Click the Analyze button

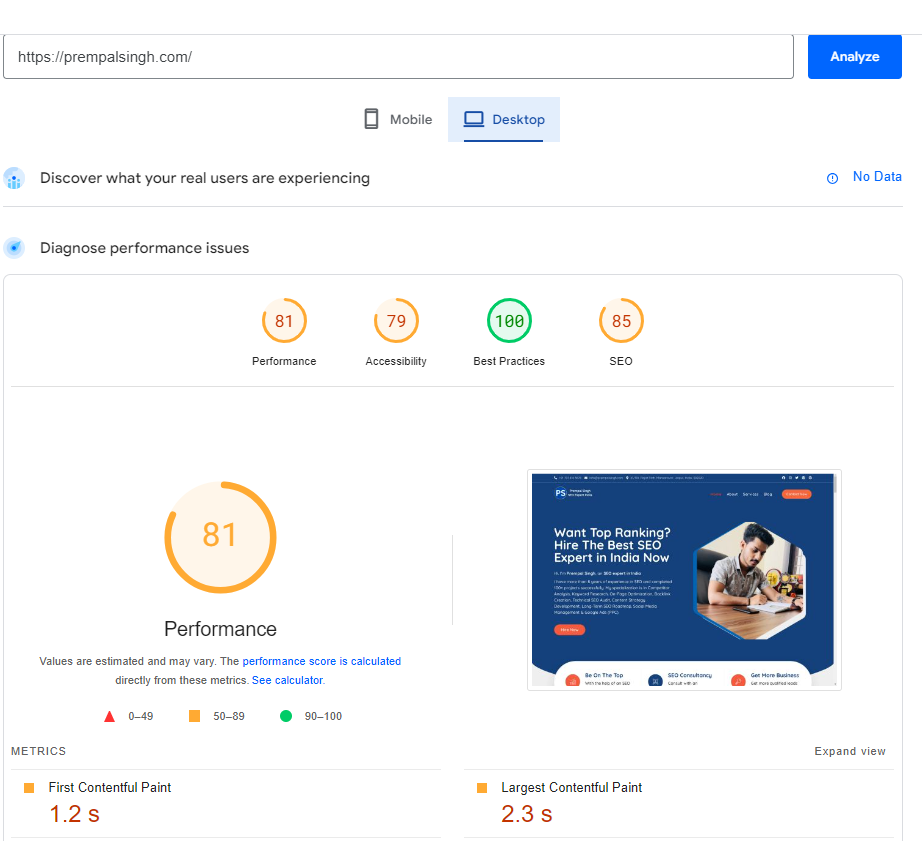854,56
